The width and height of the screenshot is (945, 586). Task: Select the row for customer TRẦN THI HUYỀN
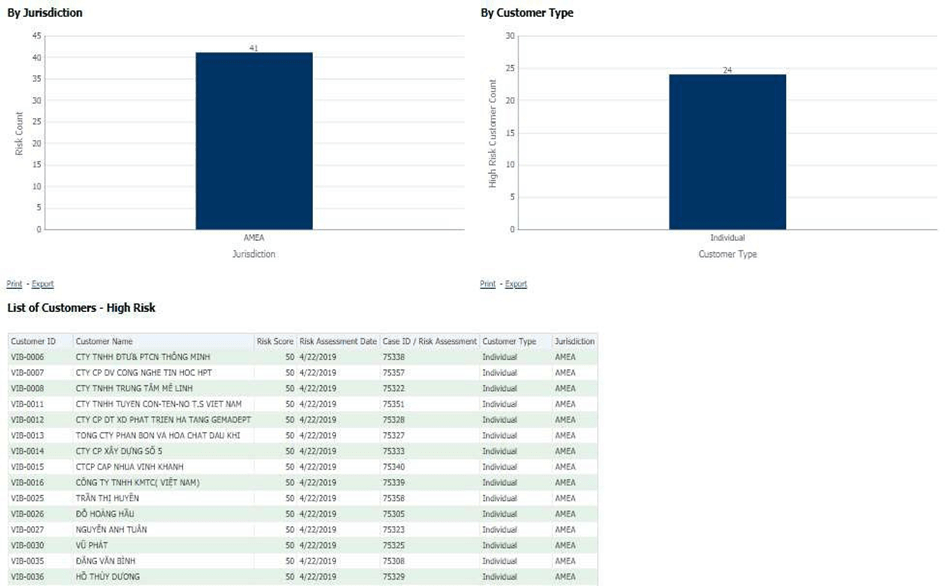tap(110, 498)
